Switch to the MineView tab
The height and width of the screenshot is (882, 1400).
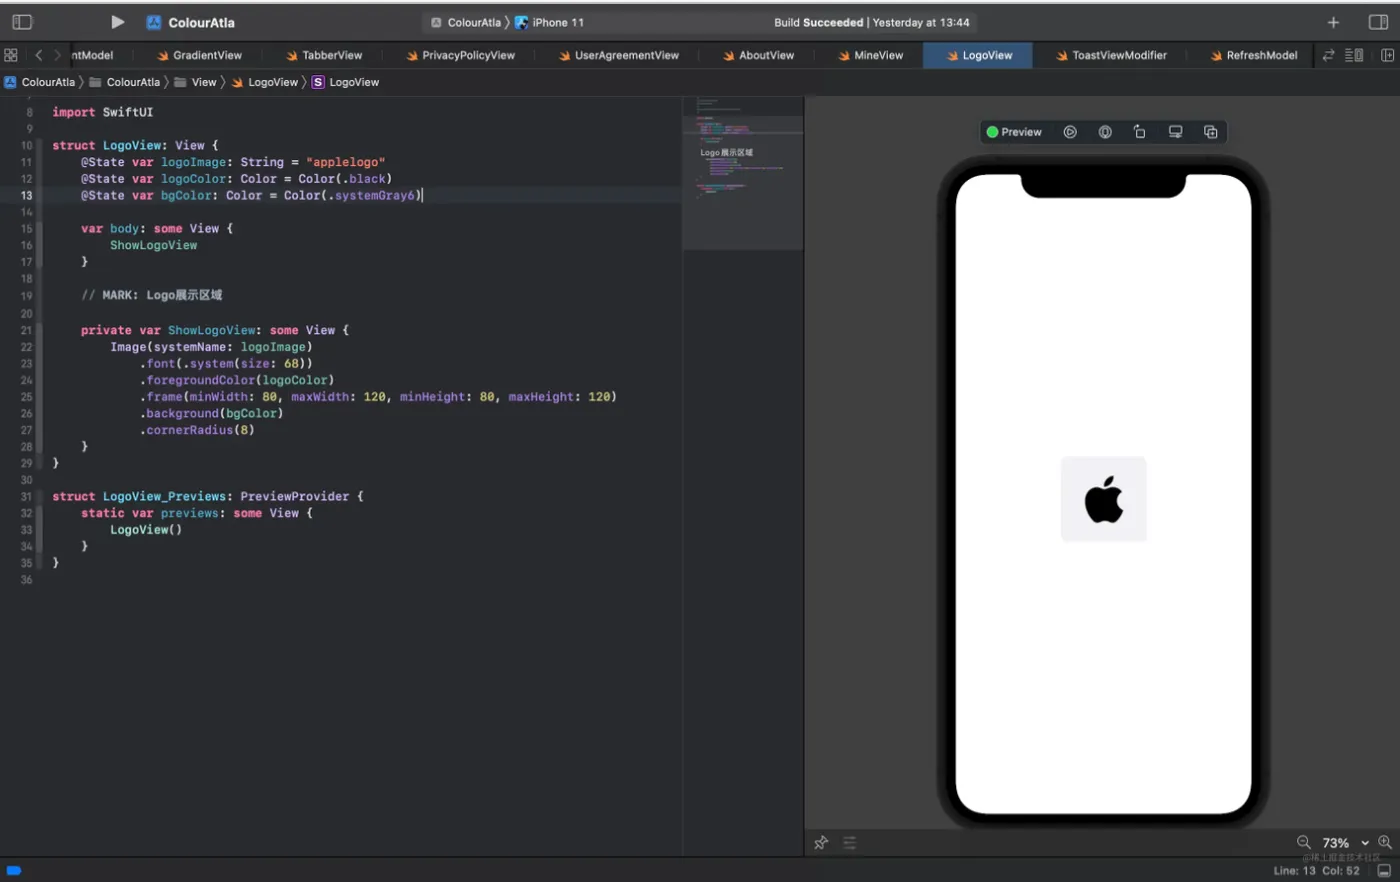pos(871,55)
